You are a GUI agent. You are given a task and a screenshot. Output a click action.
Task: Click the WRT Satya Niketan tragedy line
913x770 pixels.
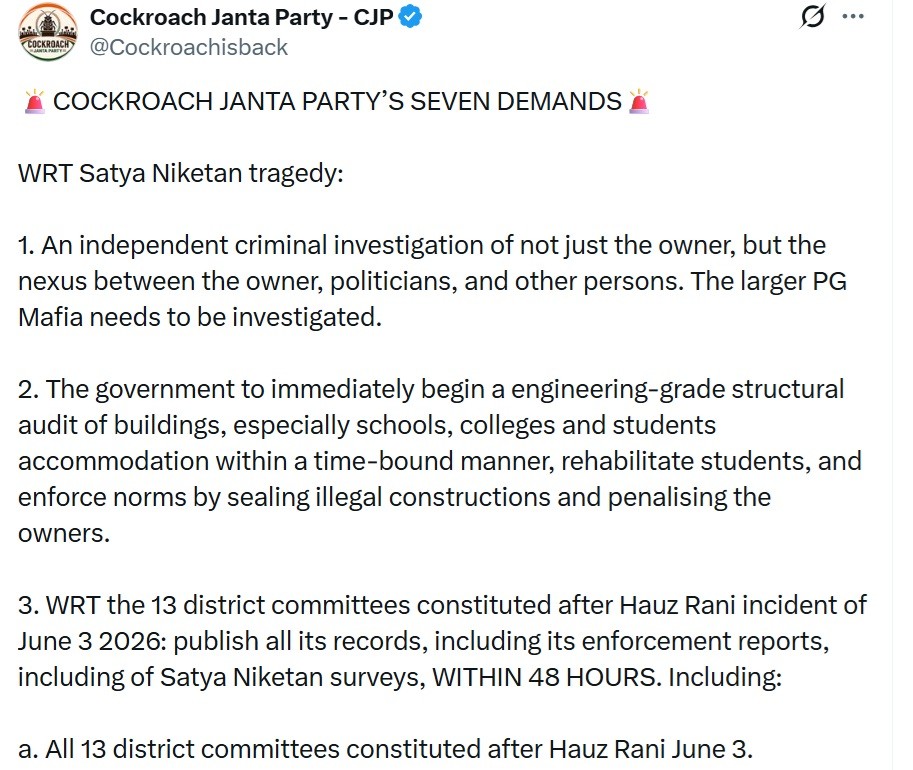181,174
